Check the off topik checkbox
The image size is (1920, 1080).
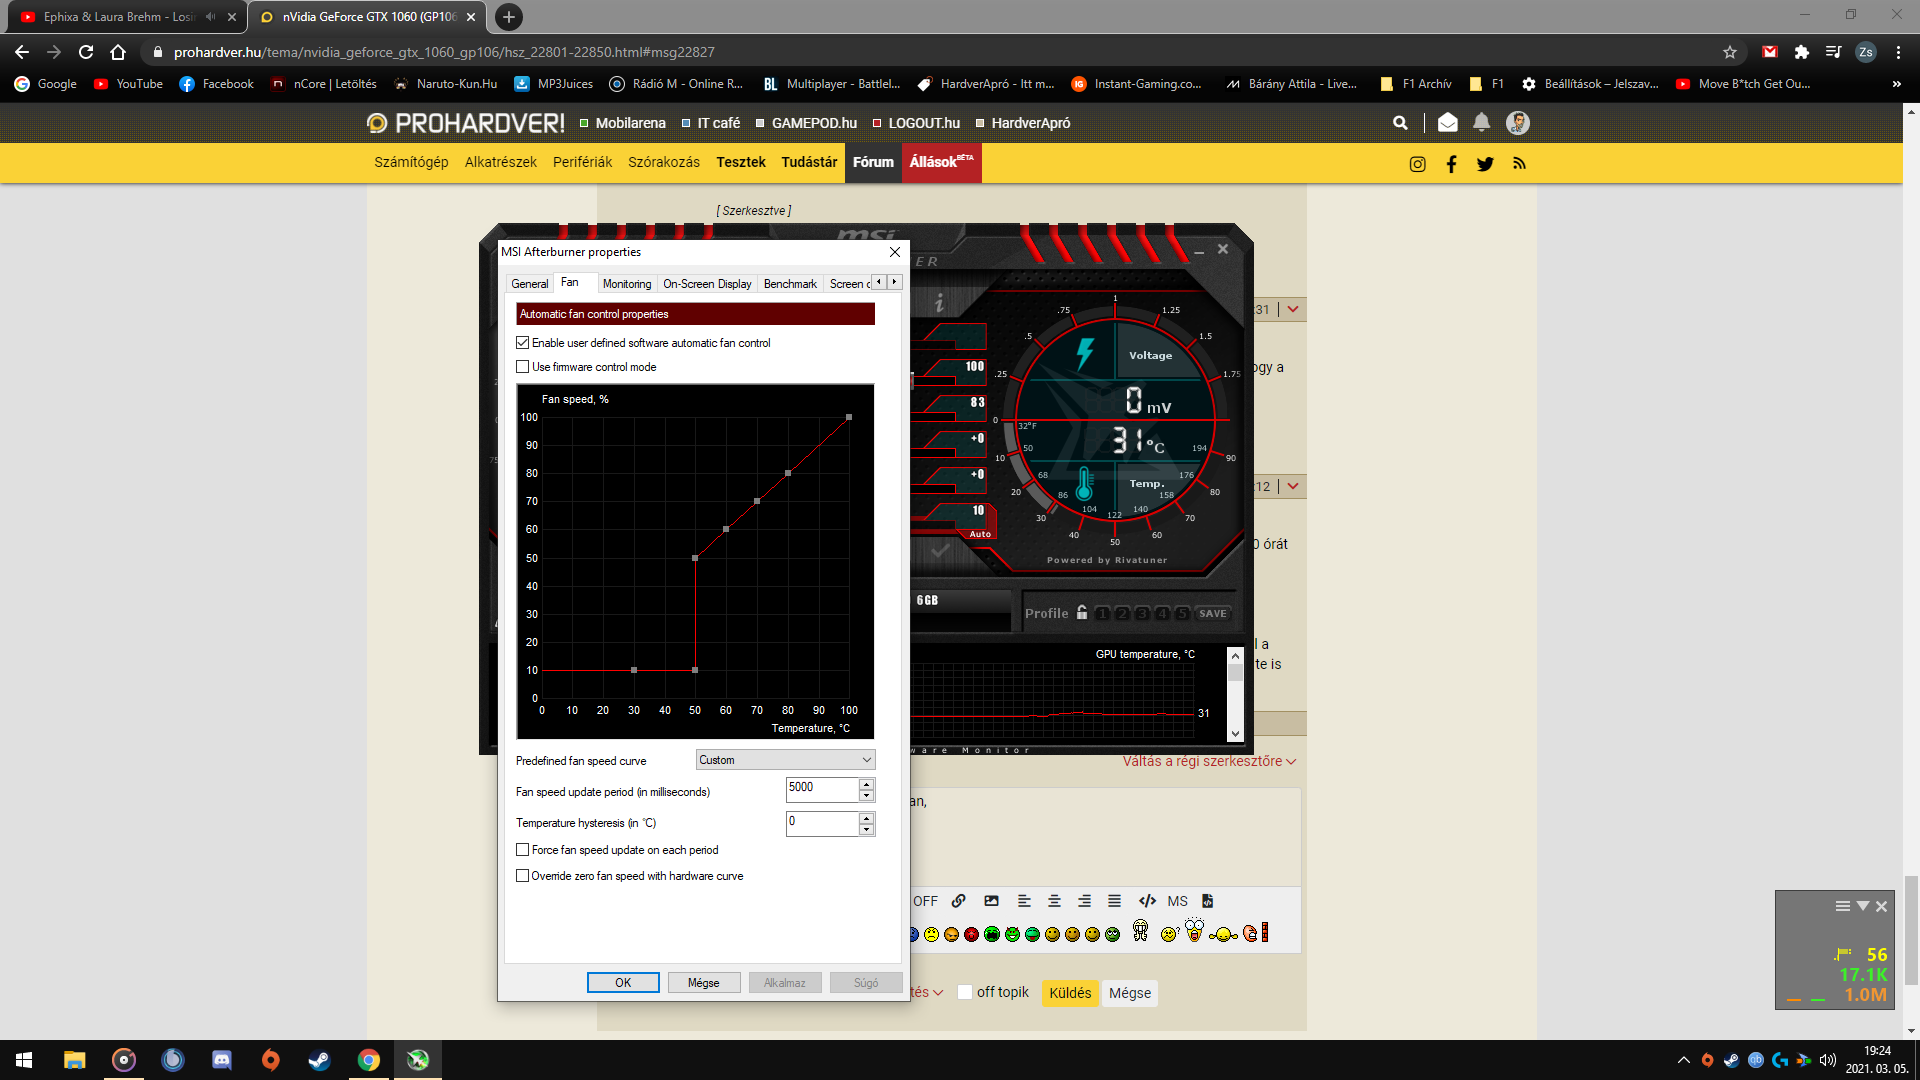(965, 992)
